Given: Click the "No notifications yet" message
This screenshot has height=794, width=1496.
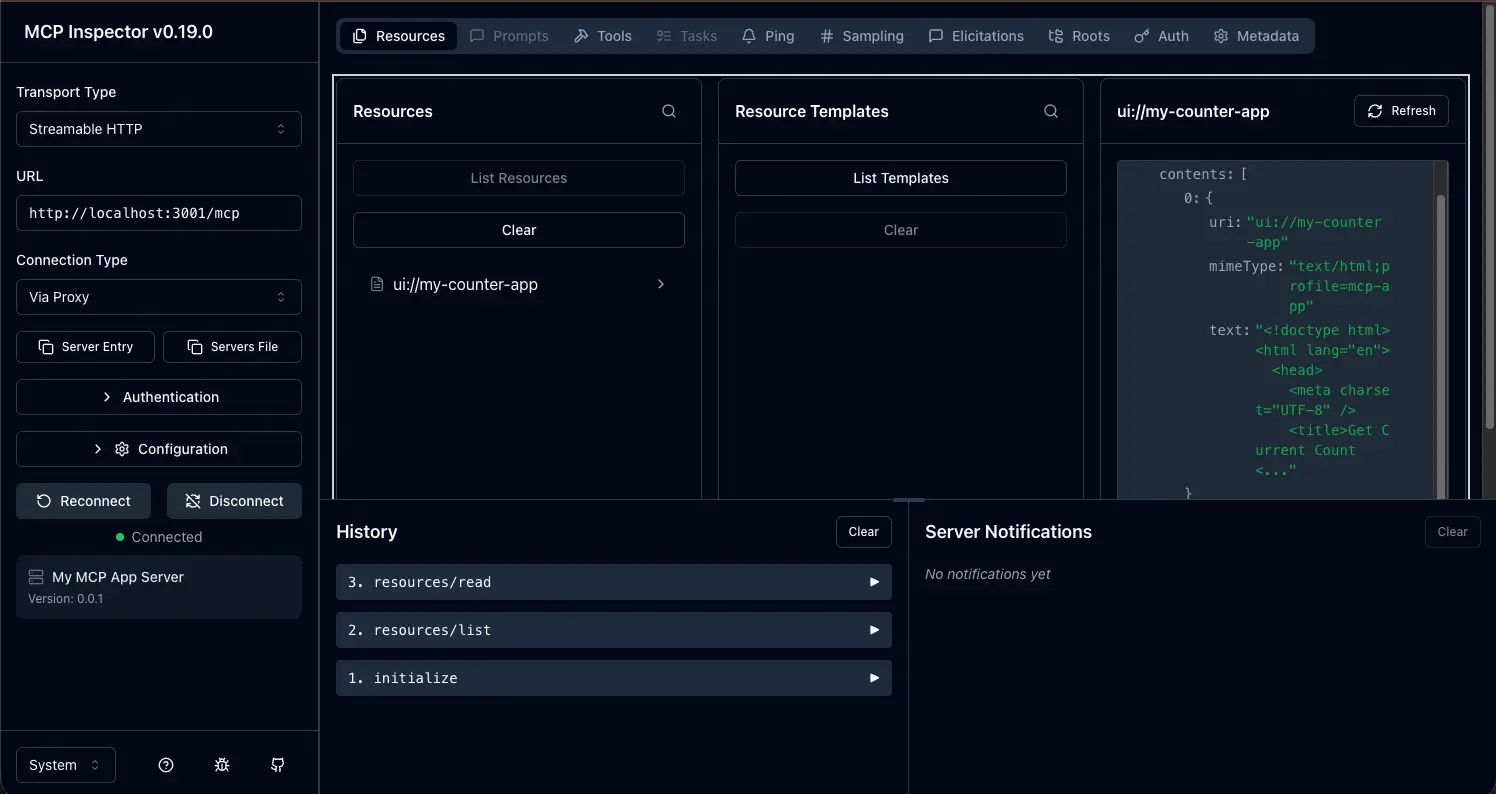Looking at the screenshot, I should click(988, 574).
